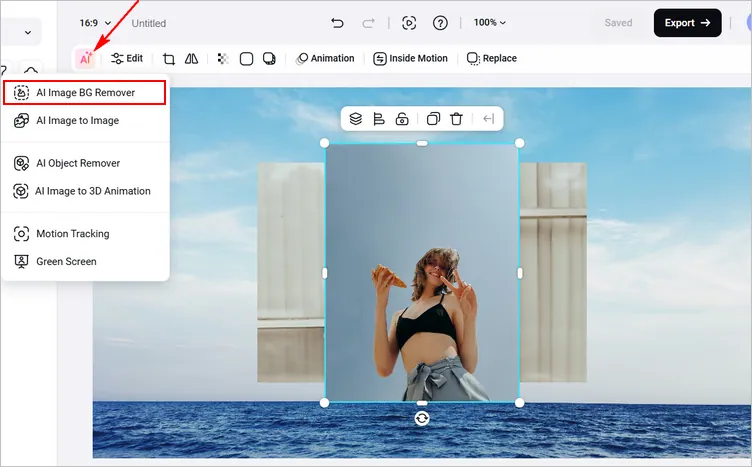Open the align icon in floating toolbar

click(379, 118)
